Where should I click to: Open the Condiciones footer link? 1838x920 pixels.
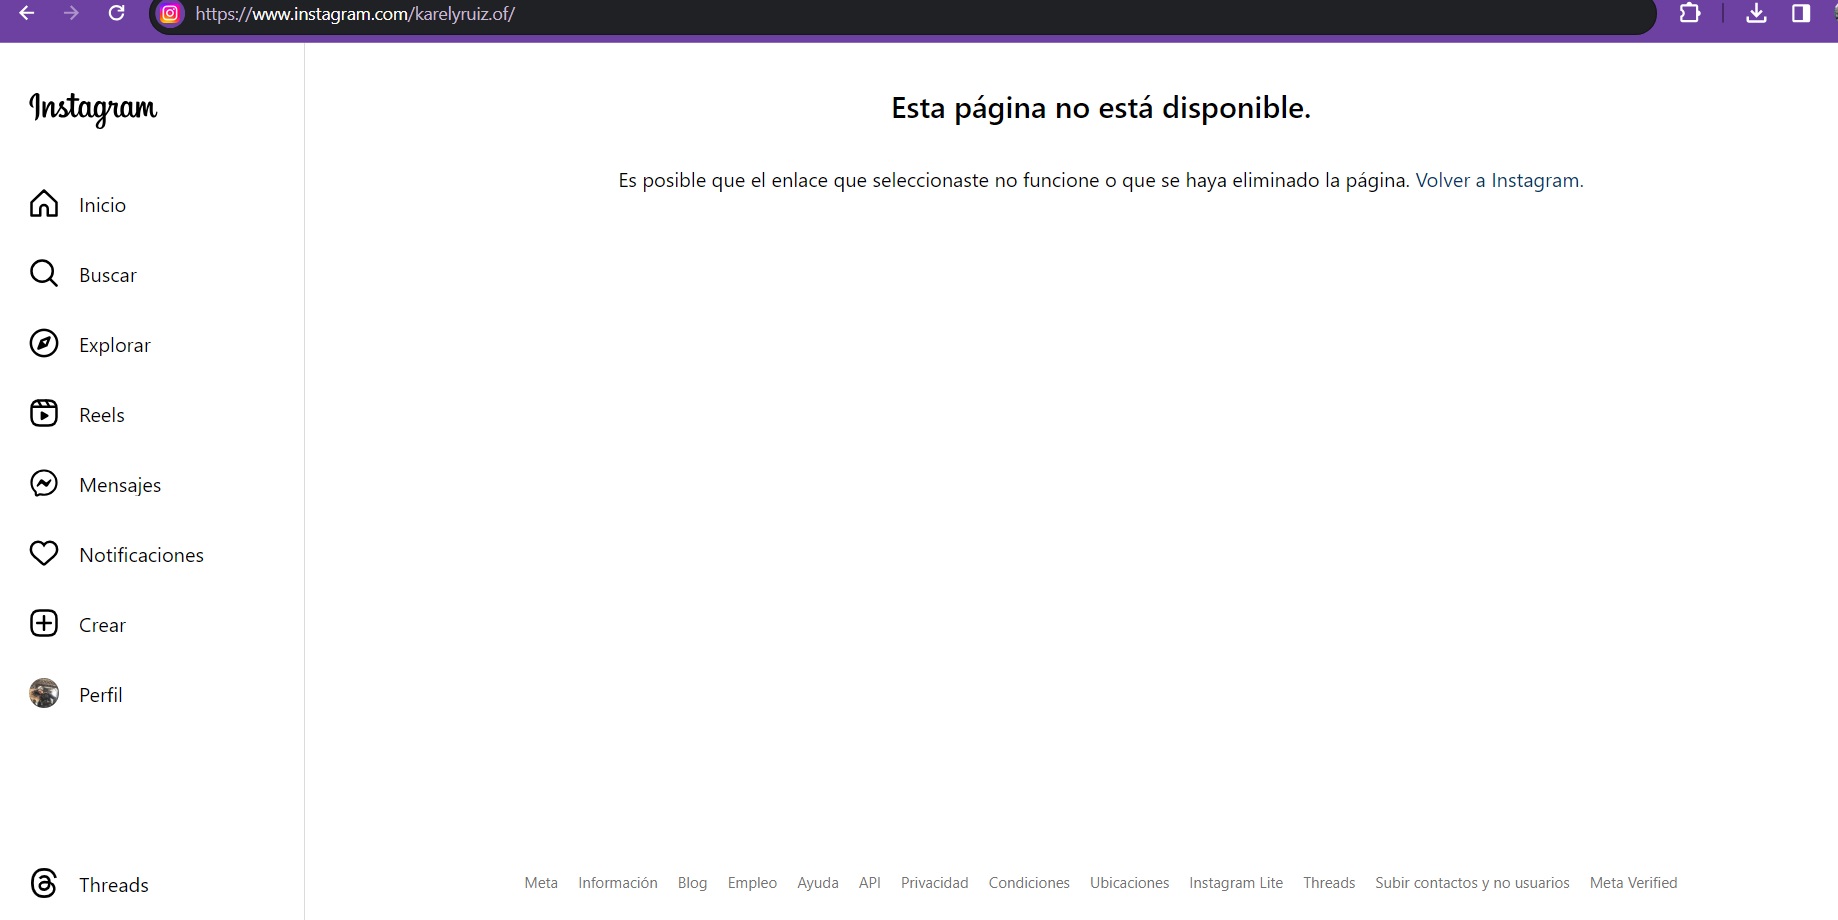(1029, 883)
